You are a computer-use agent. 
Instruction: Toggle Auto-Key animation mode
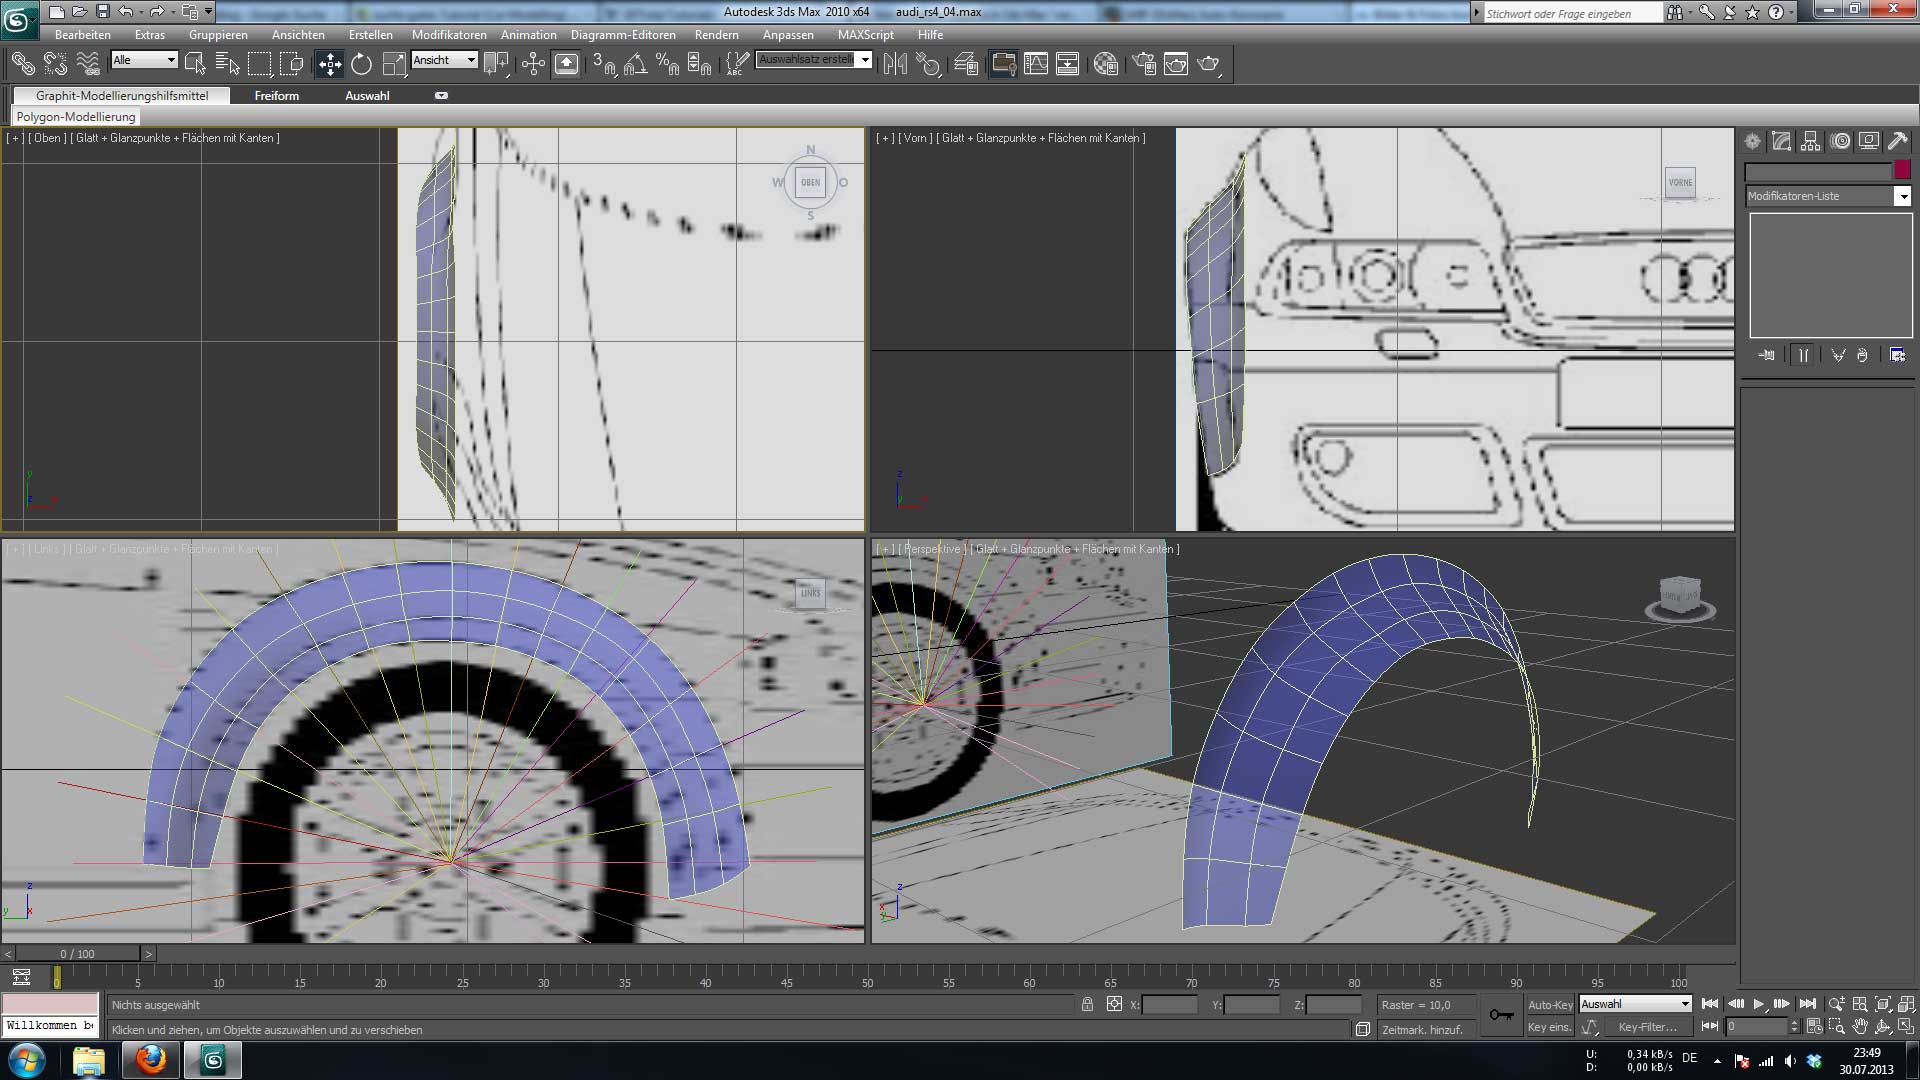pyautogui.click(x=1550, y=1004)
